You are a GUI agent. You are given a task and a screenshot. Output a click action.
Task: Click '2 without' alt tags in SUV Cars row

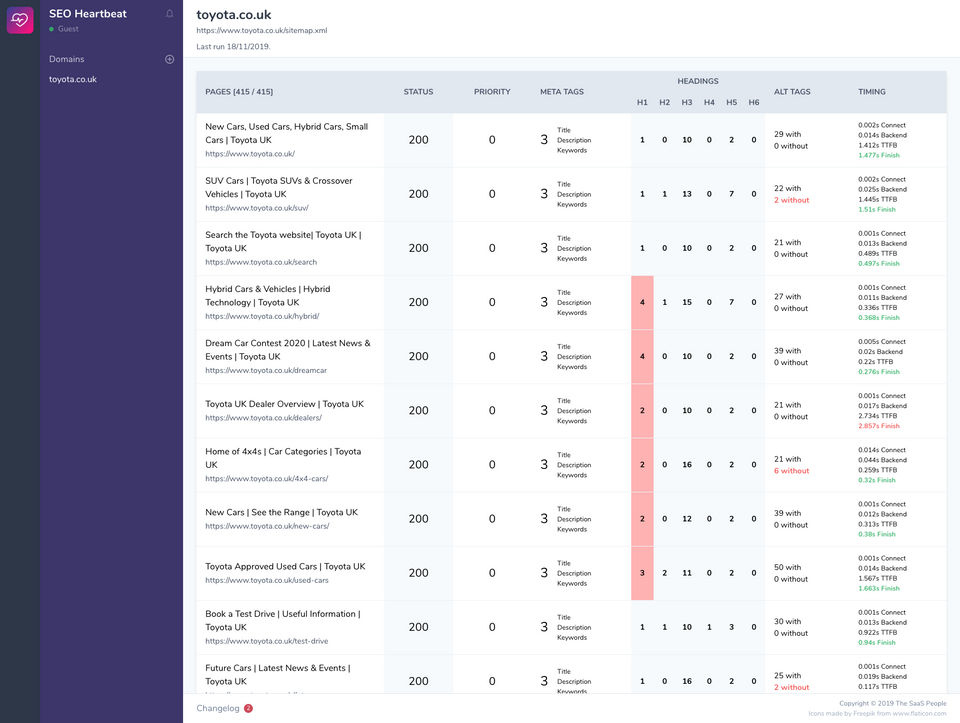click(x=791, y=200)
